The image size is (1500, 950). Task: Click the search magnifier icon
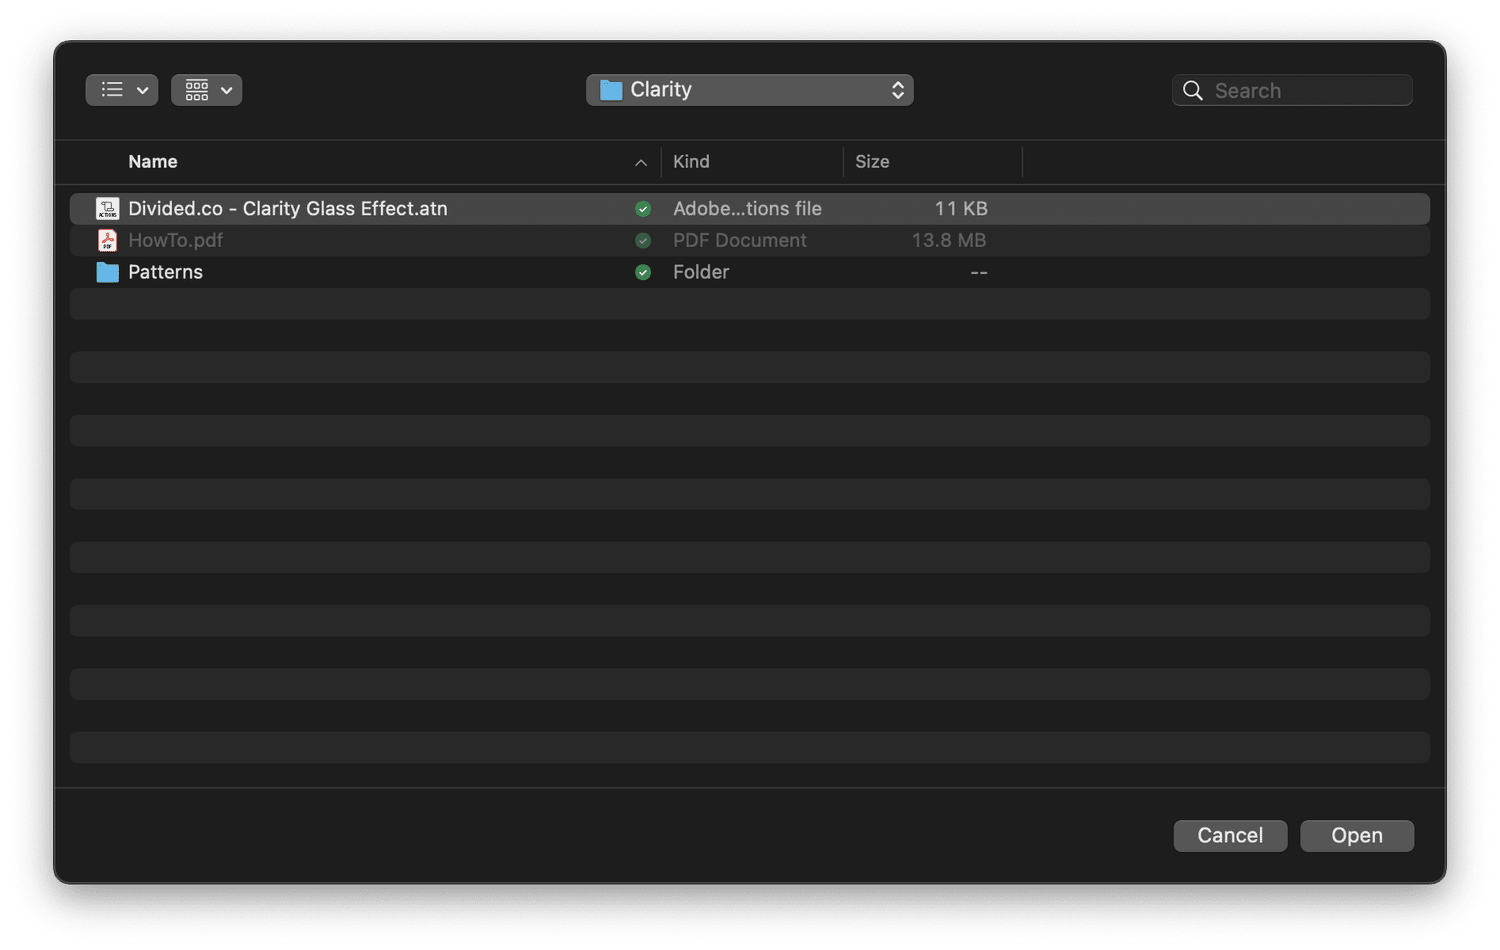point(1193,90)
